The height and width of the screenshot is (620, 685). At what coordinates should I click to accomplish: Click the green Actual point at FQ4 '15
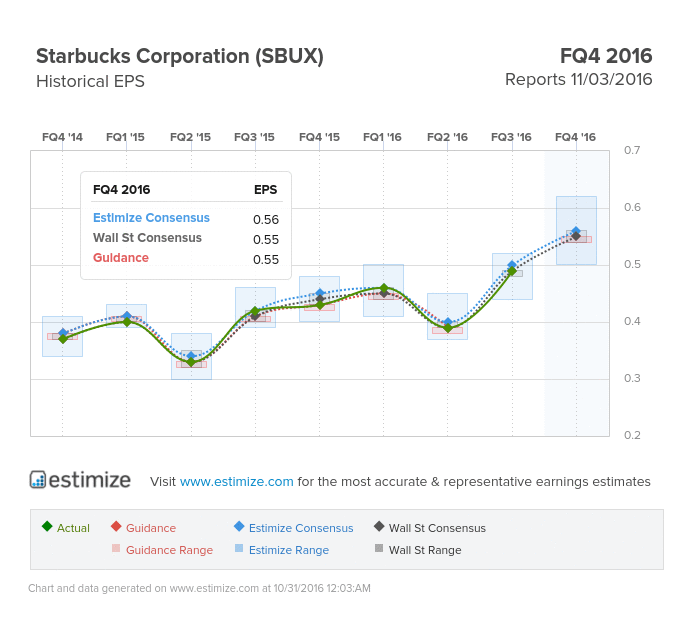pyautogui.click(x=320, y=305)
